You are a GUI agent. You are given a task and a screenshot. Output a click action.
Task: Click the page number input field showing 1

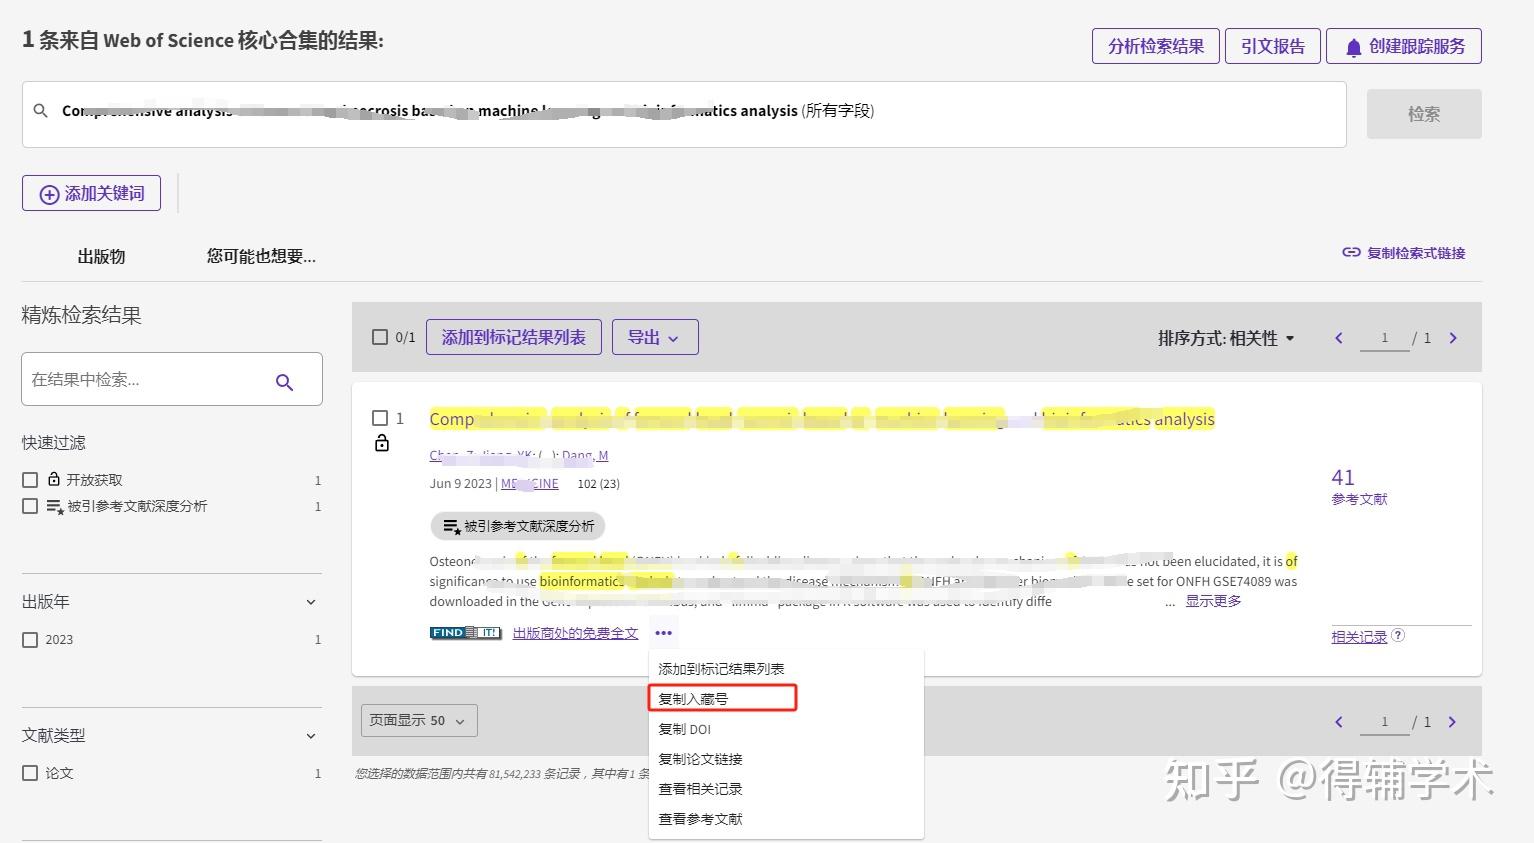click(x=1385, y=337)
